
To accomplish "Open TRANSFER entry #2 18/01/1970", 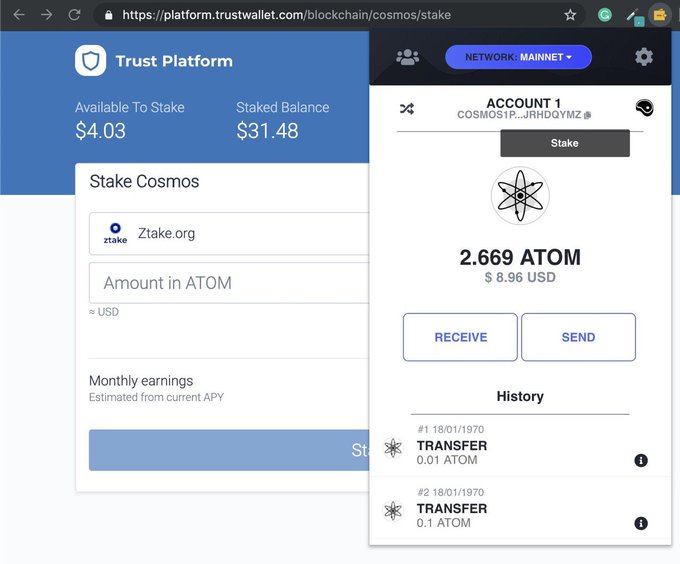I will tap(520, 508).
